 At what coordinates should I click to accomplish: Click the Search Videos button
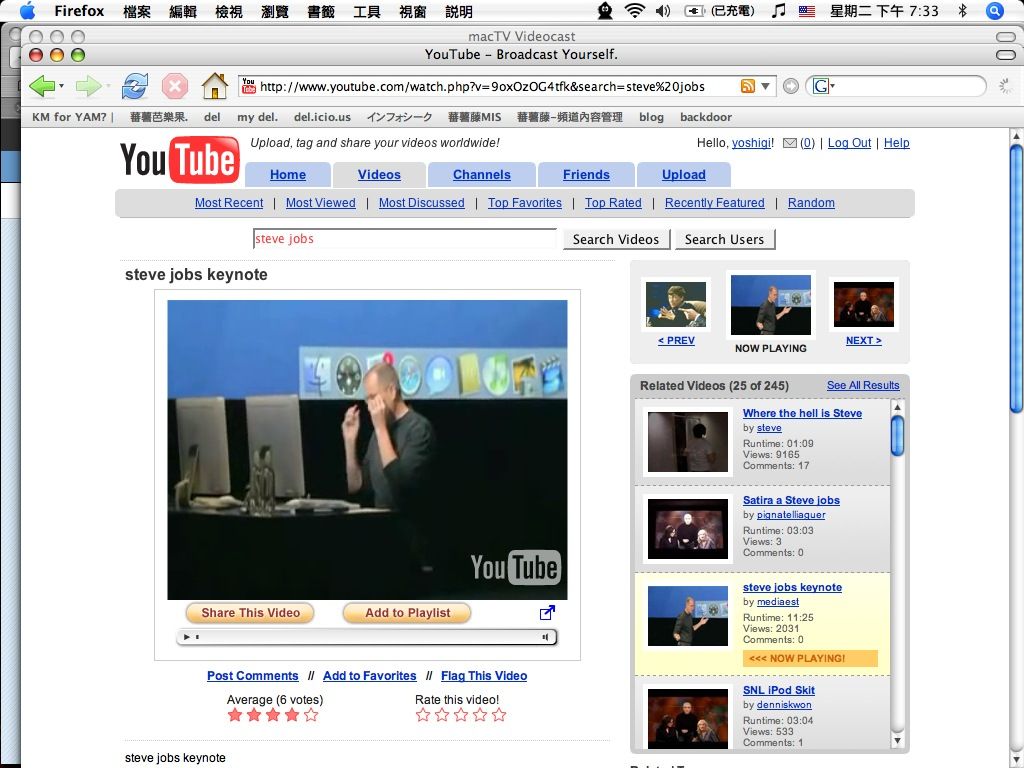pos(616,239)
